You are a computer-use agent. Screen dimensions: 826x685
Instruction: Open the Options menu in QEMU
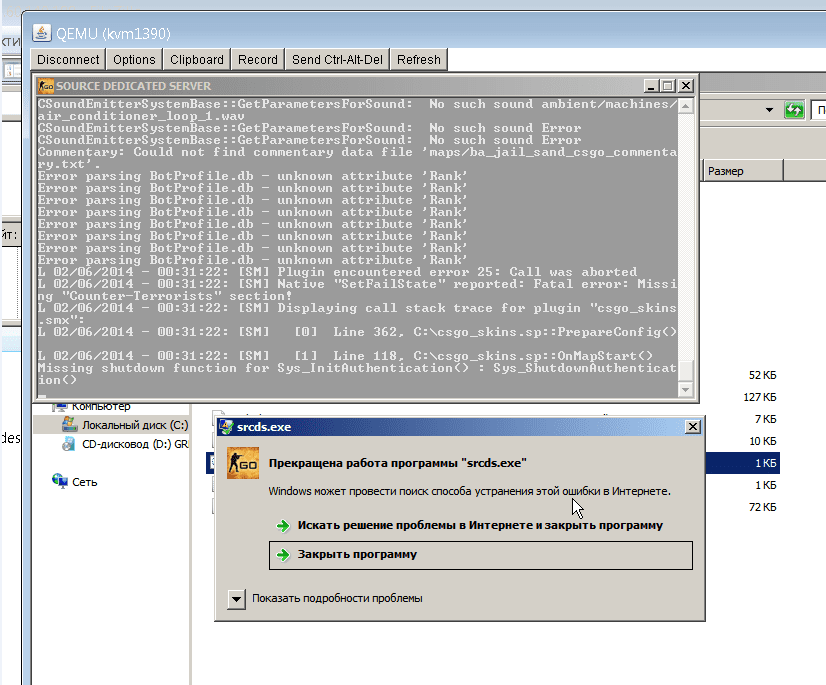pos(134,60)
